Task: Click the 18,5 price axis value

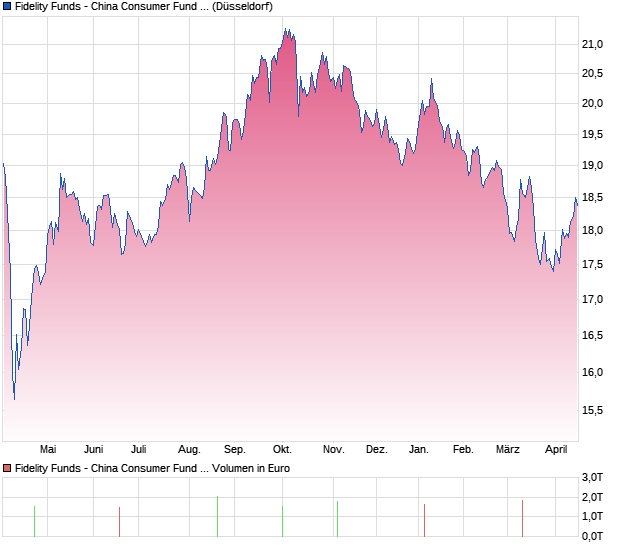Action: tap(592, 197)
